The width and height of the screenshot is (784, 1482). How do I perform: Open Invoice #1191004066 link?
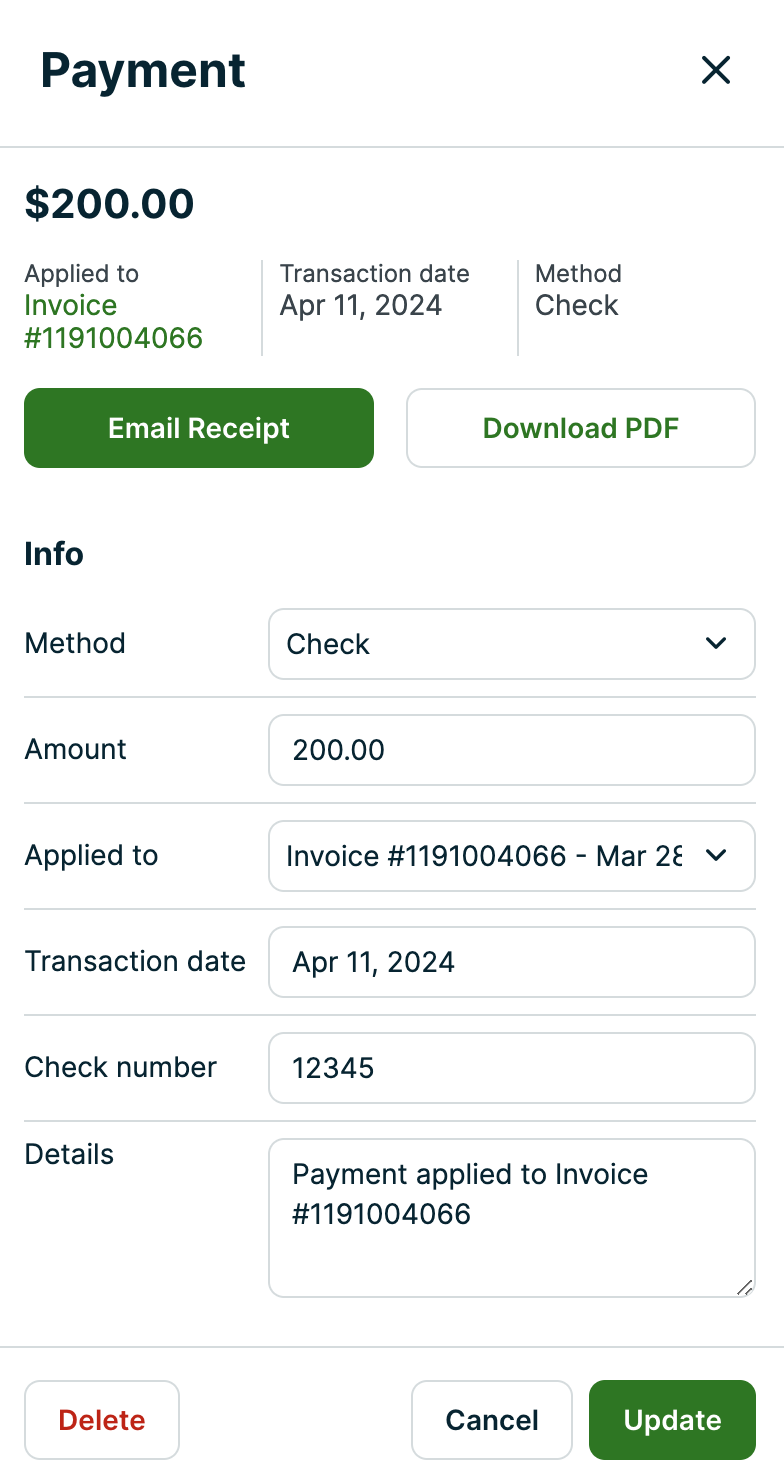pyautogui.click(x=113, y=322)
